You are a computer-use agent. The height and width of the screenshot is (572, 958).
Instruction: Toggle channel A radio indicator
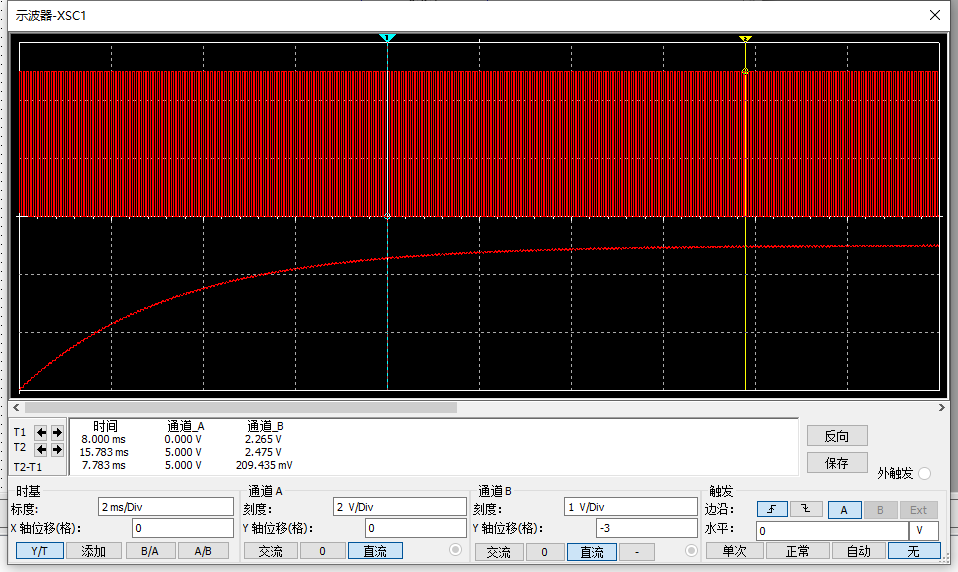click(455, 549)
